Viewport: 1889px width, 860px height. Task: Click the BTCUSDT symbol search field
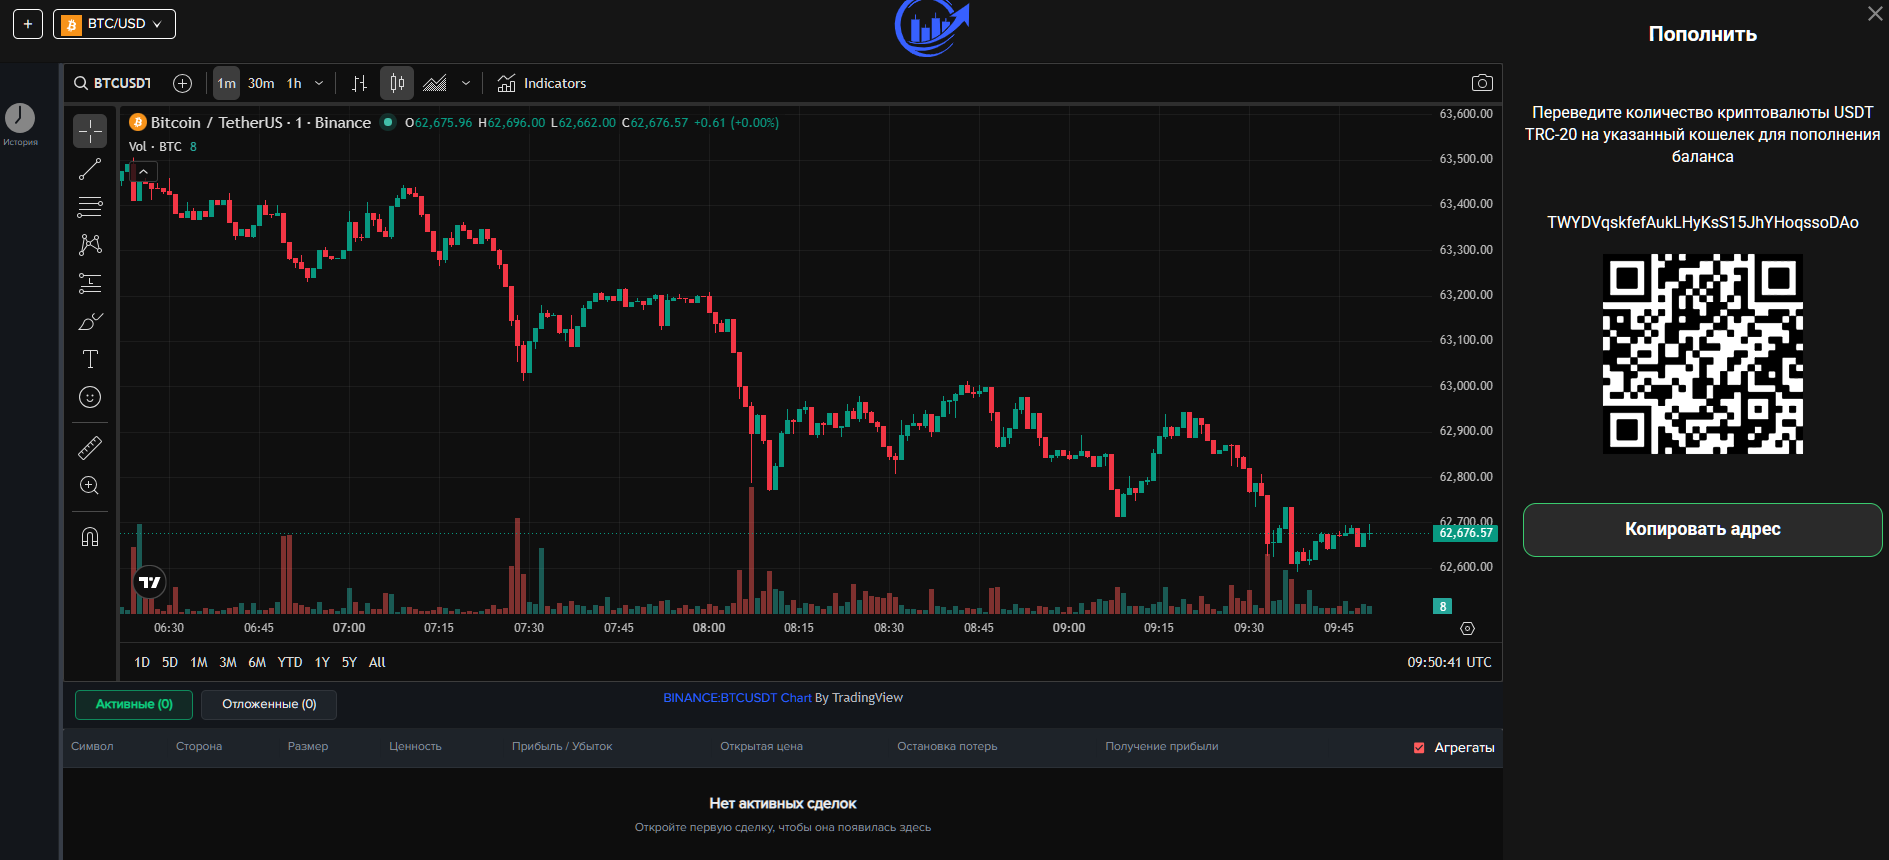pyautogui.click(x=112, y=83)
